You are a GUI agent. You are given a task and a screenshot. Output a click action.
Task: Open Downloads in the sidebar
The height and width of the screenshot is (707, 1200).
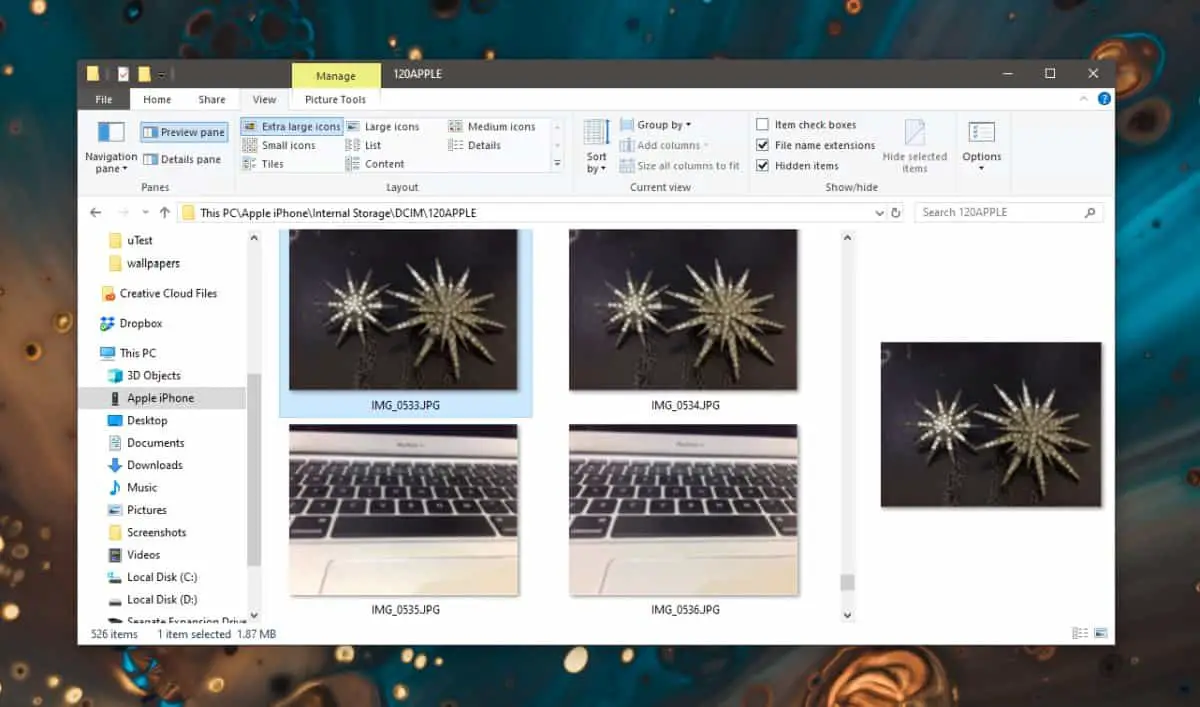pyautogui.click(x=145, y=465)
